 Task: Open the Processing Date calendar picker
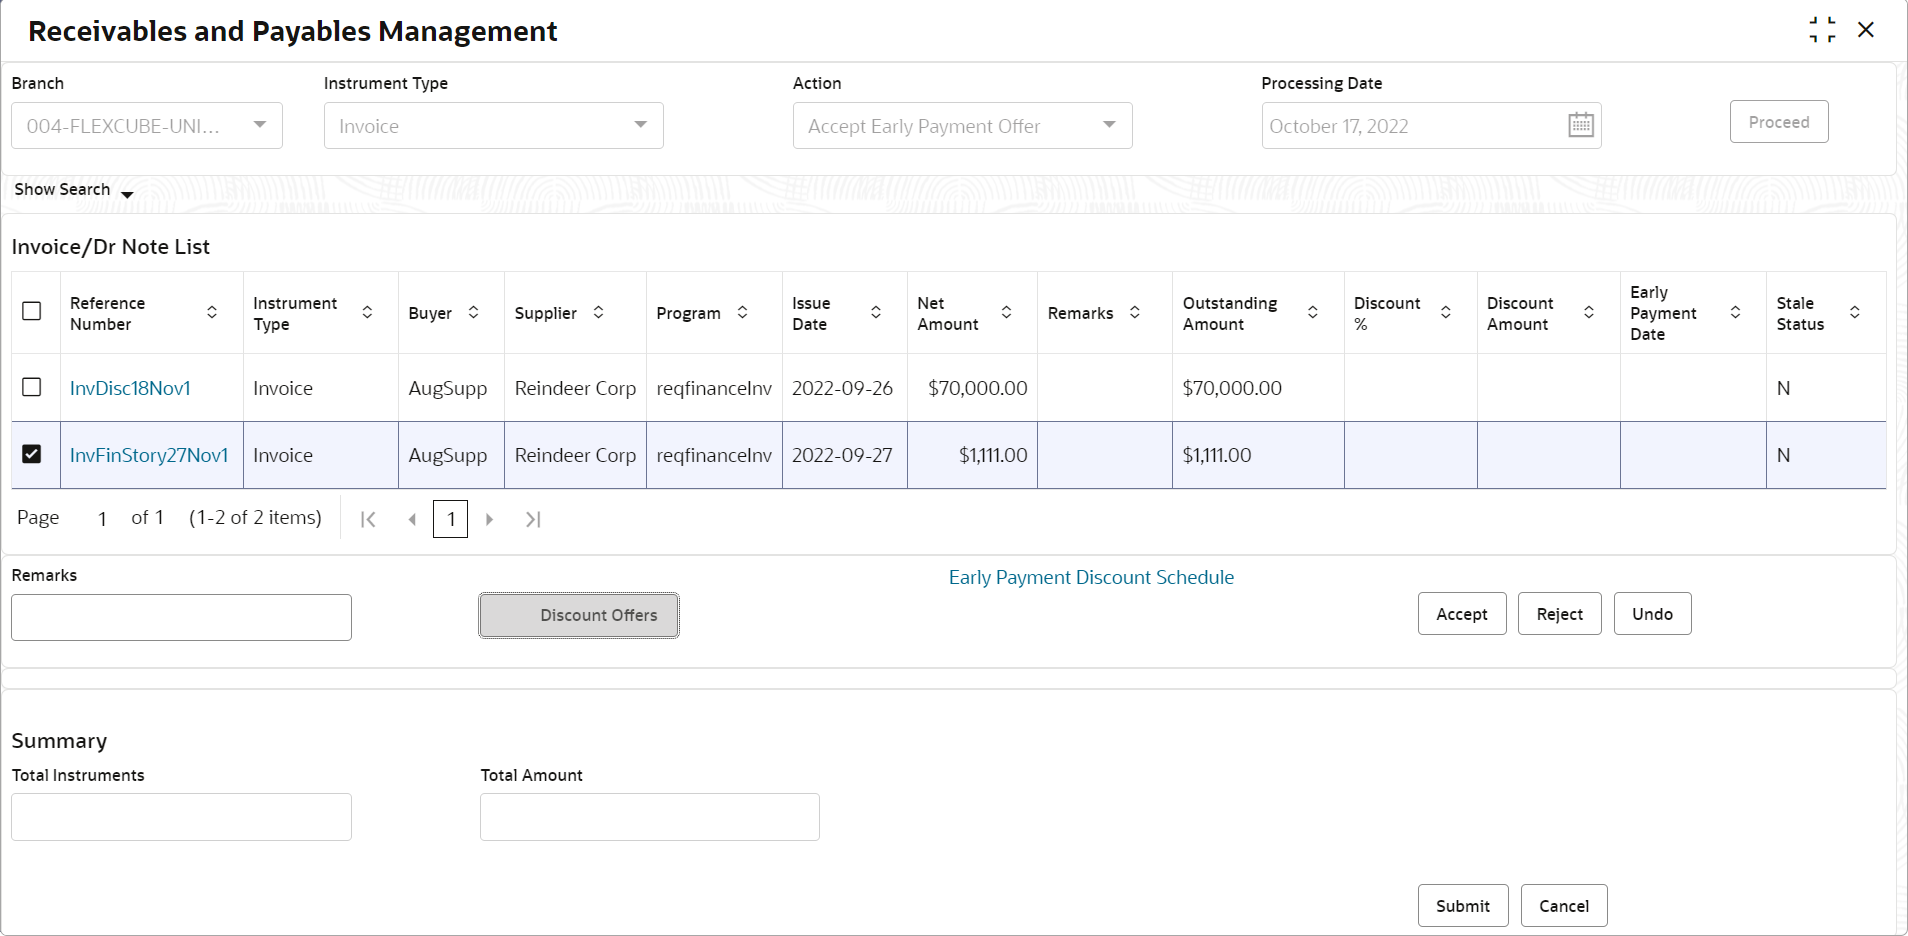(1581, 125)
